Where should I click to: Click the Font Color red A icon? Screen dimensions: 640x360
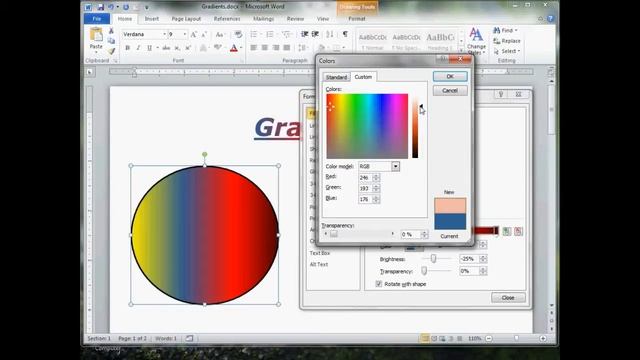(x=233, y=48)
